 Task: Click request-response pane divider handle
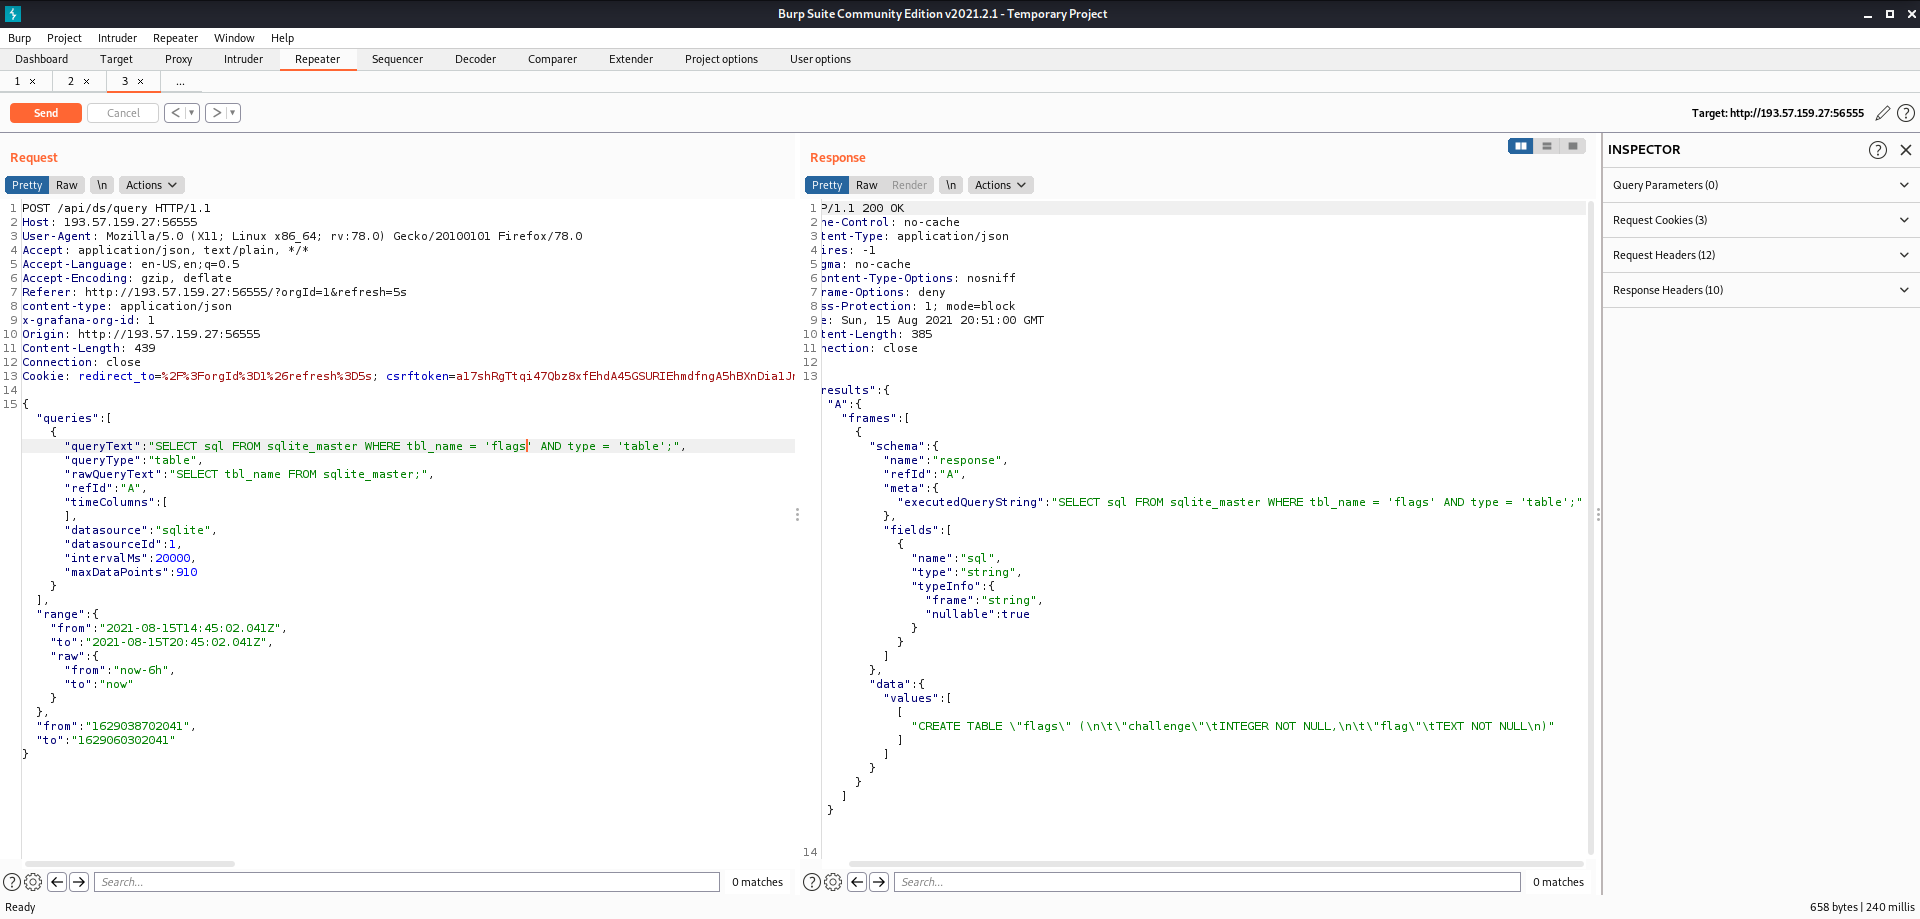(797, 514)
